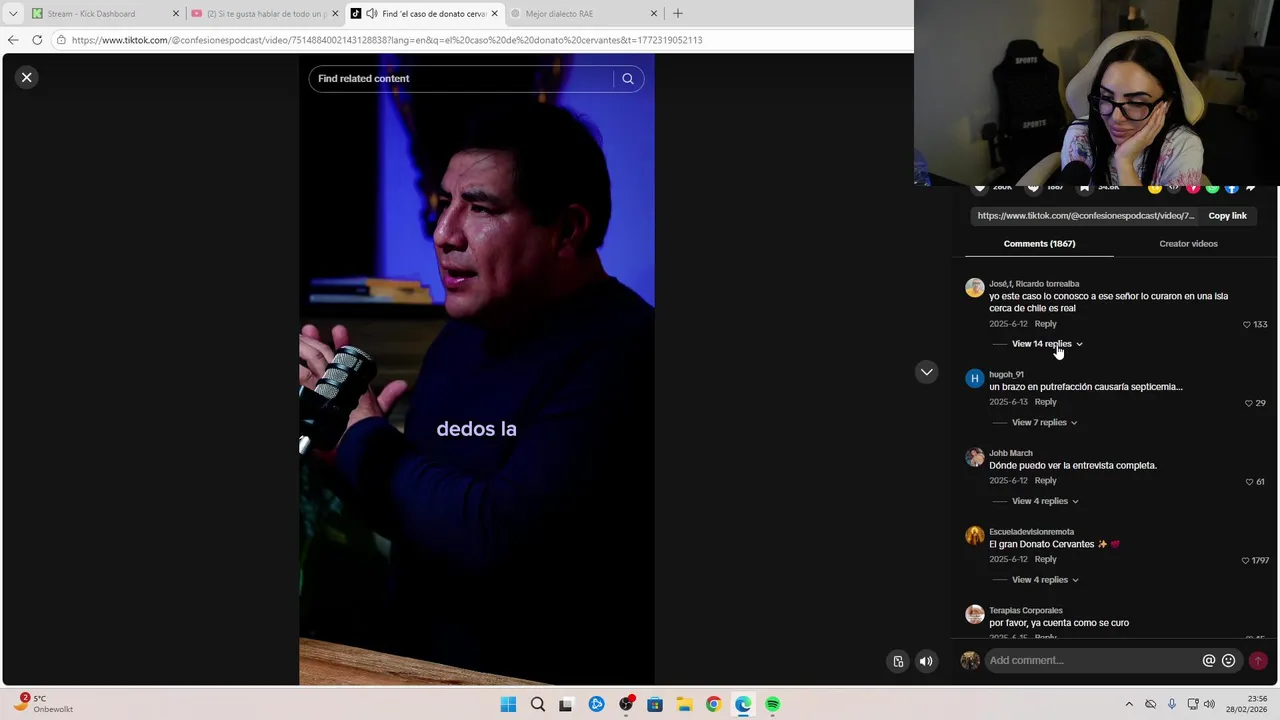Switch to Creator videos tab
Screen dimensions: 1280x720
(x=1188, y=244)
